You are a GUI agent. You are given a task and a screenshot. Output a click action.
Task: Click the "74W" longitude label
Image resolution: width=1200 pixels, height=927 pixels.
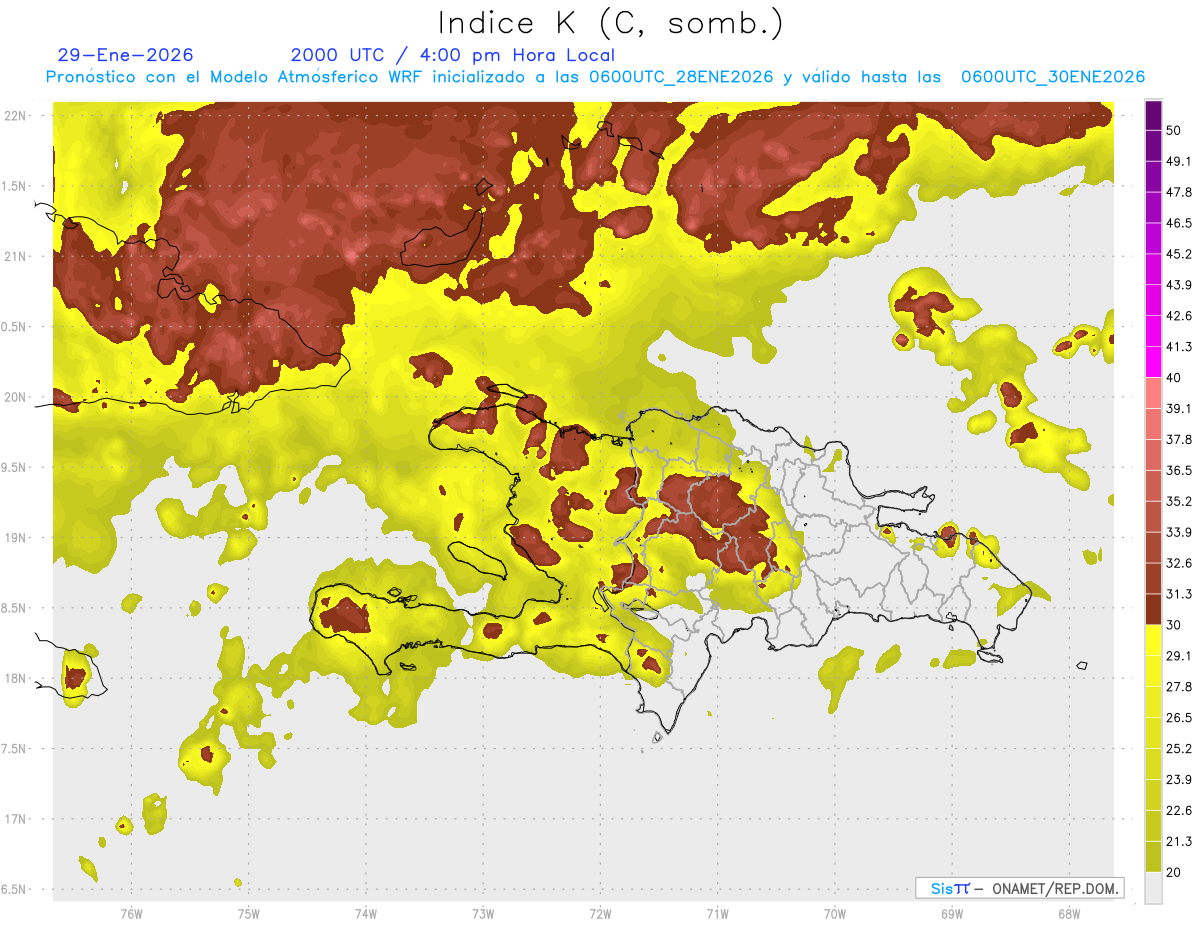tap(366, 913)
